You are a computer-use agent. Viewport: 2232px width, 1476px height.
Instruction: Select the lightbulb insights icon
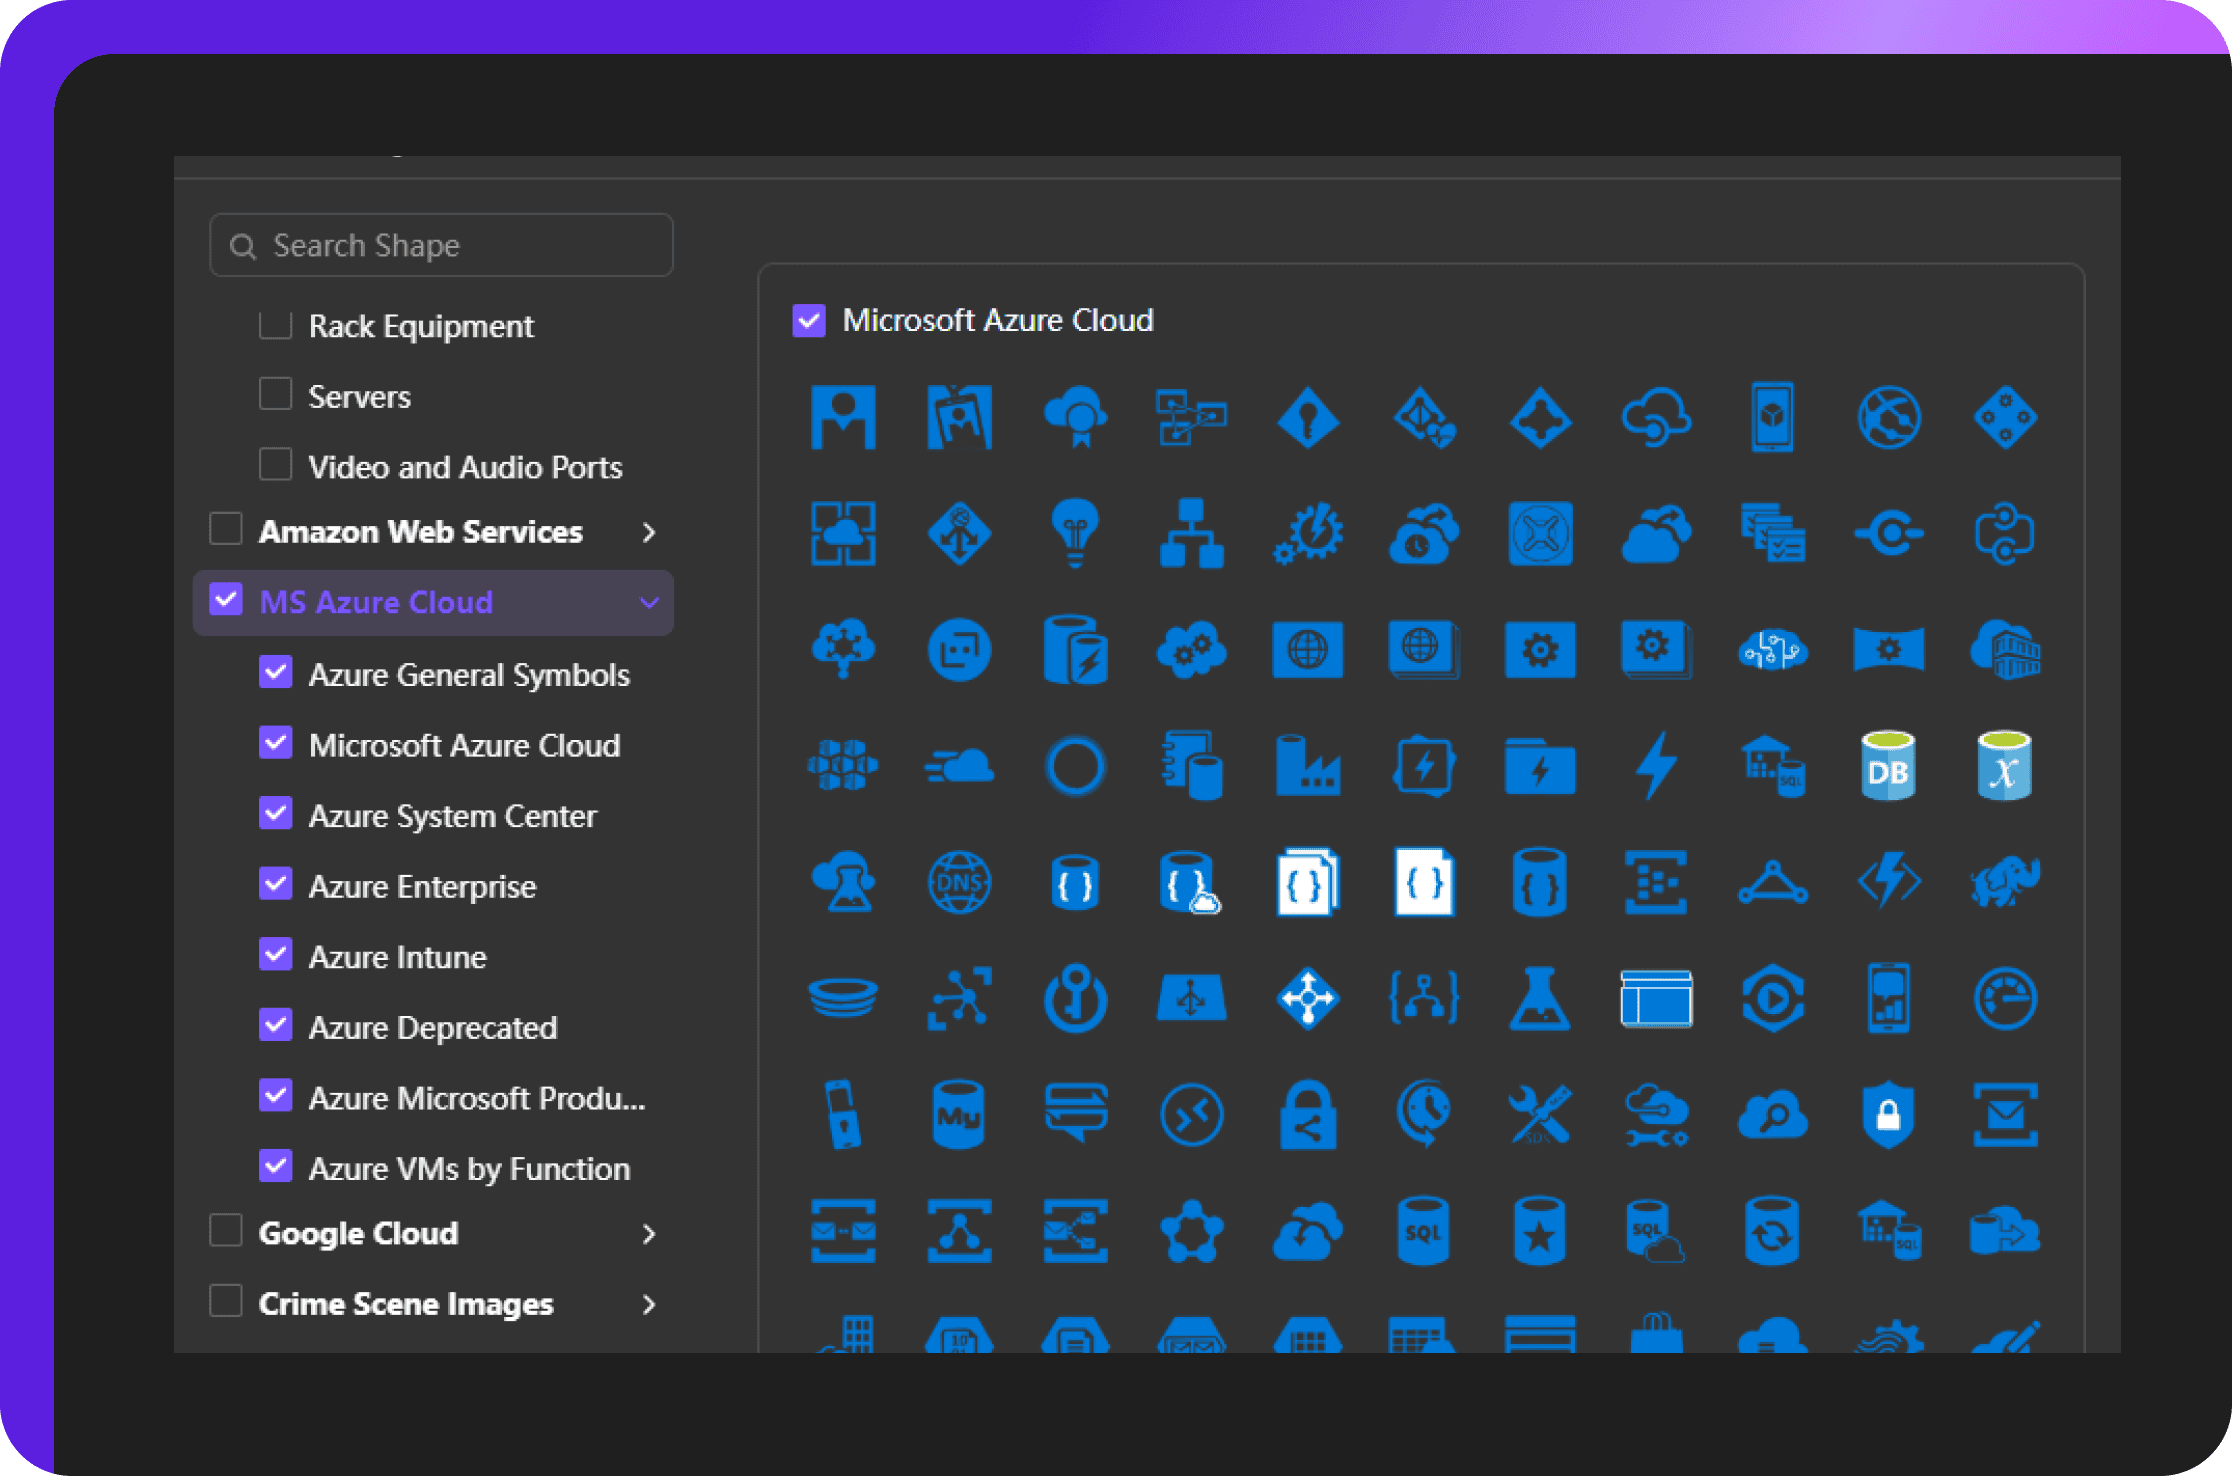(1075, 533)
